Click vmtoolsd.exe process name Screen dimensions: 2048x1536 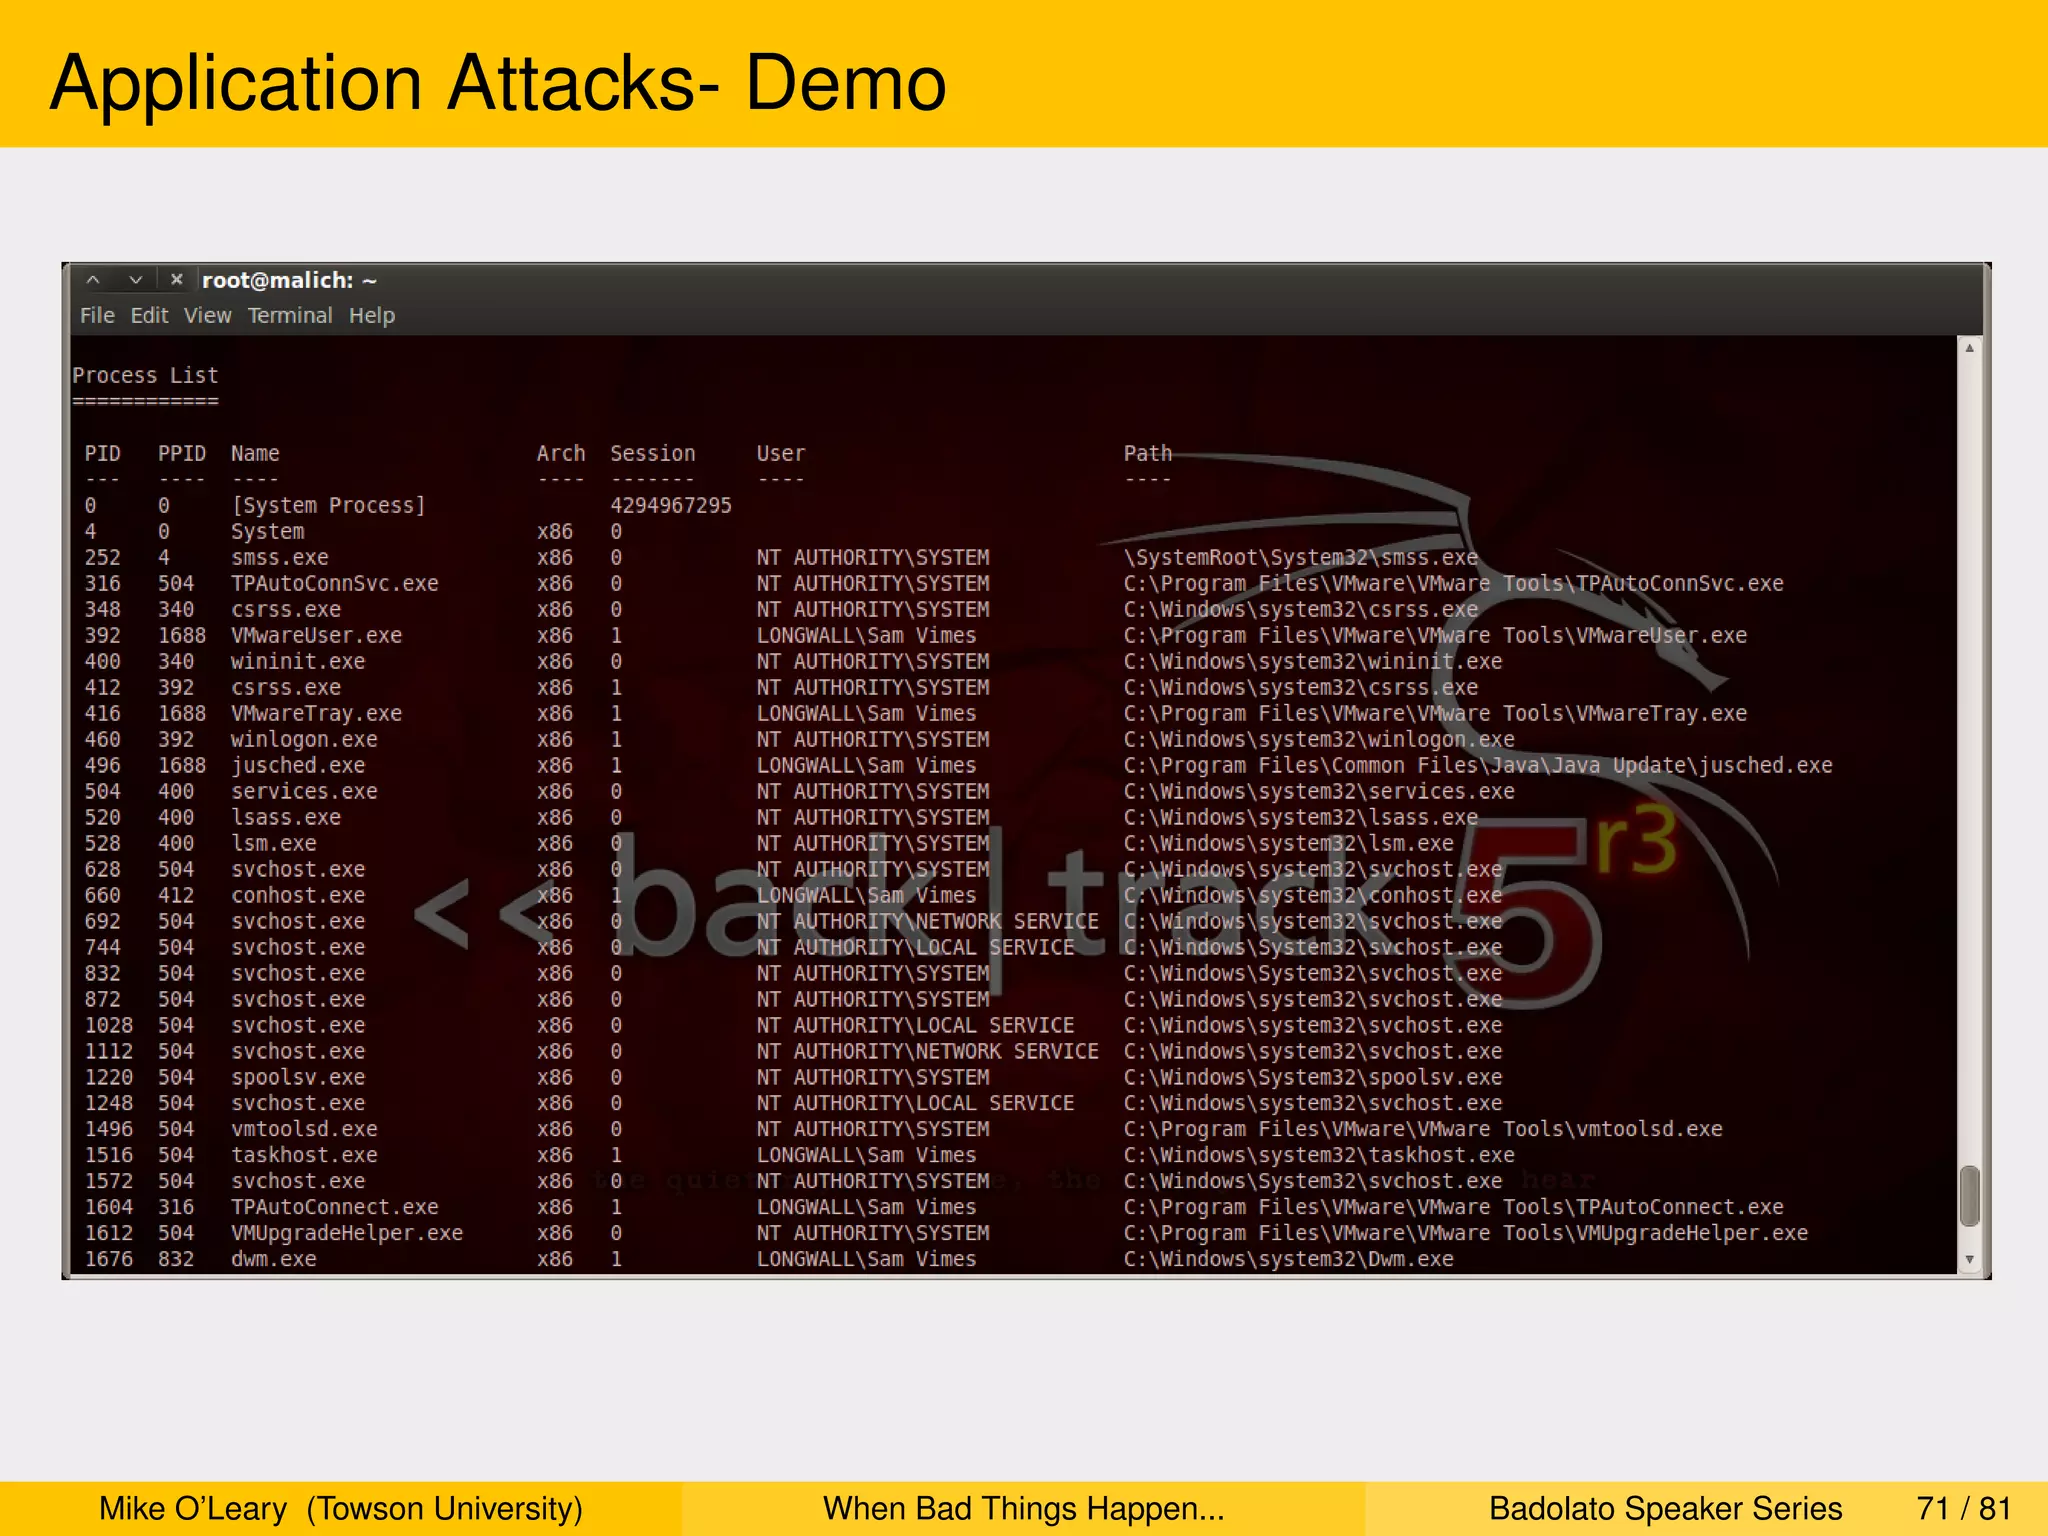tap(304, 1130)
